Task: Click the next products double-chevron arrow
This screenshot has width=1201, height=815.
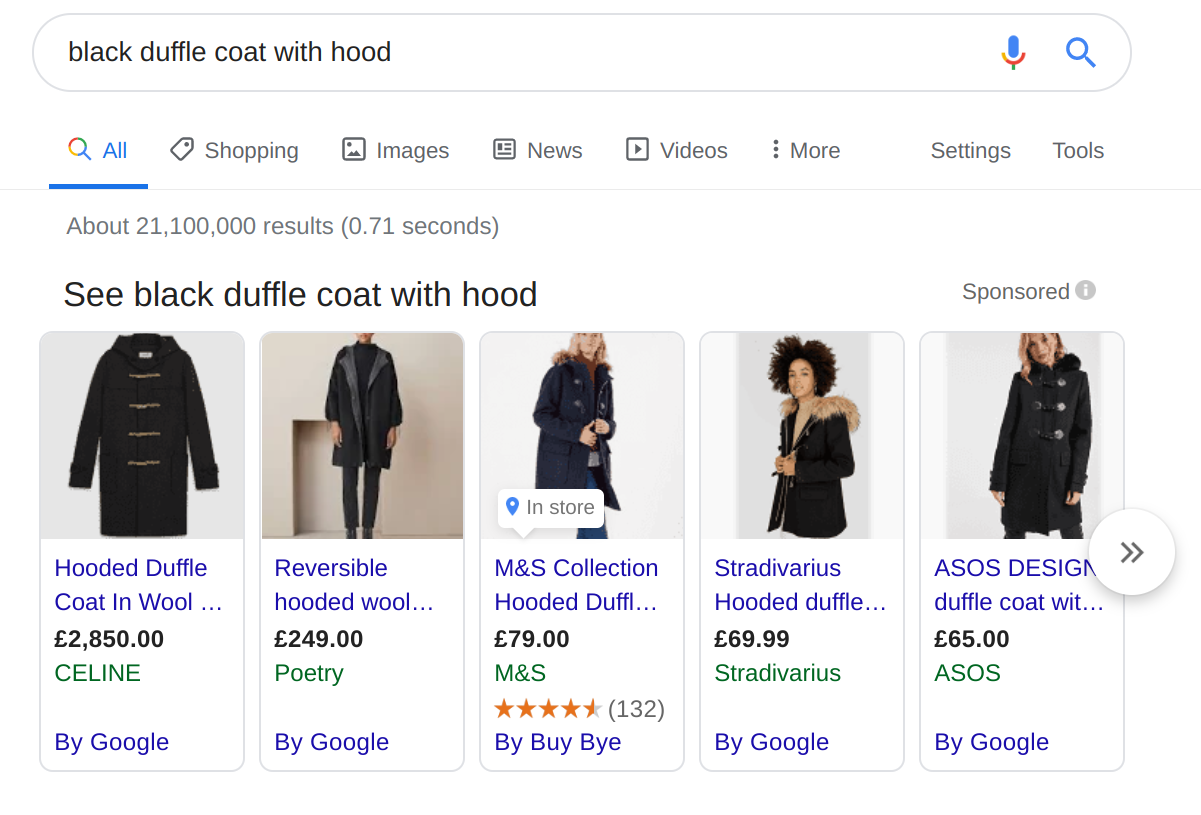Action: click(x=1132, y=552)
